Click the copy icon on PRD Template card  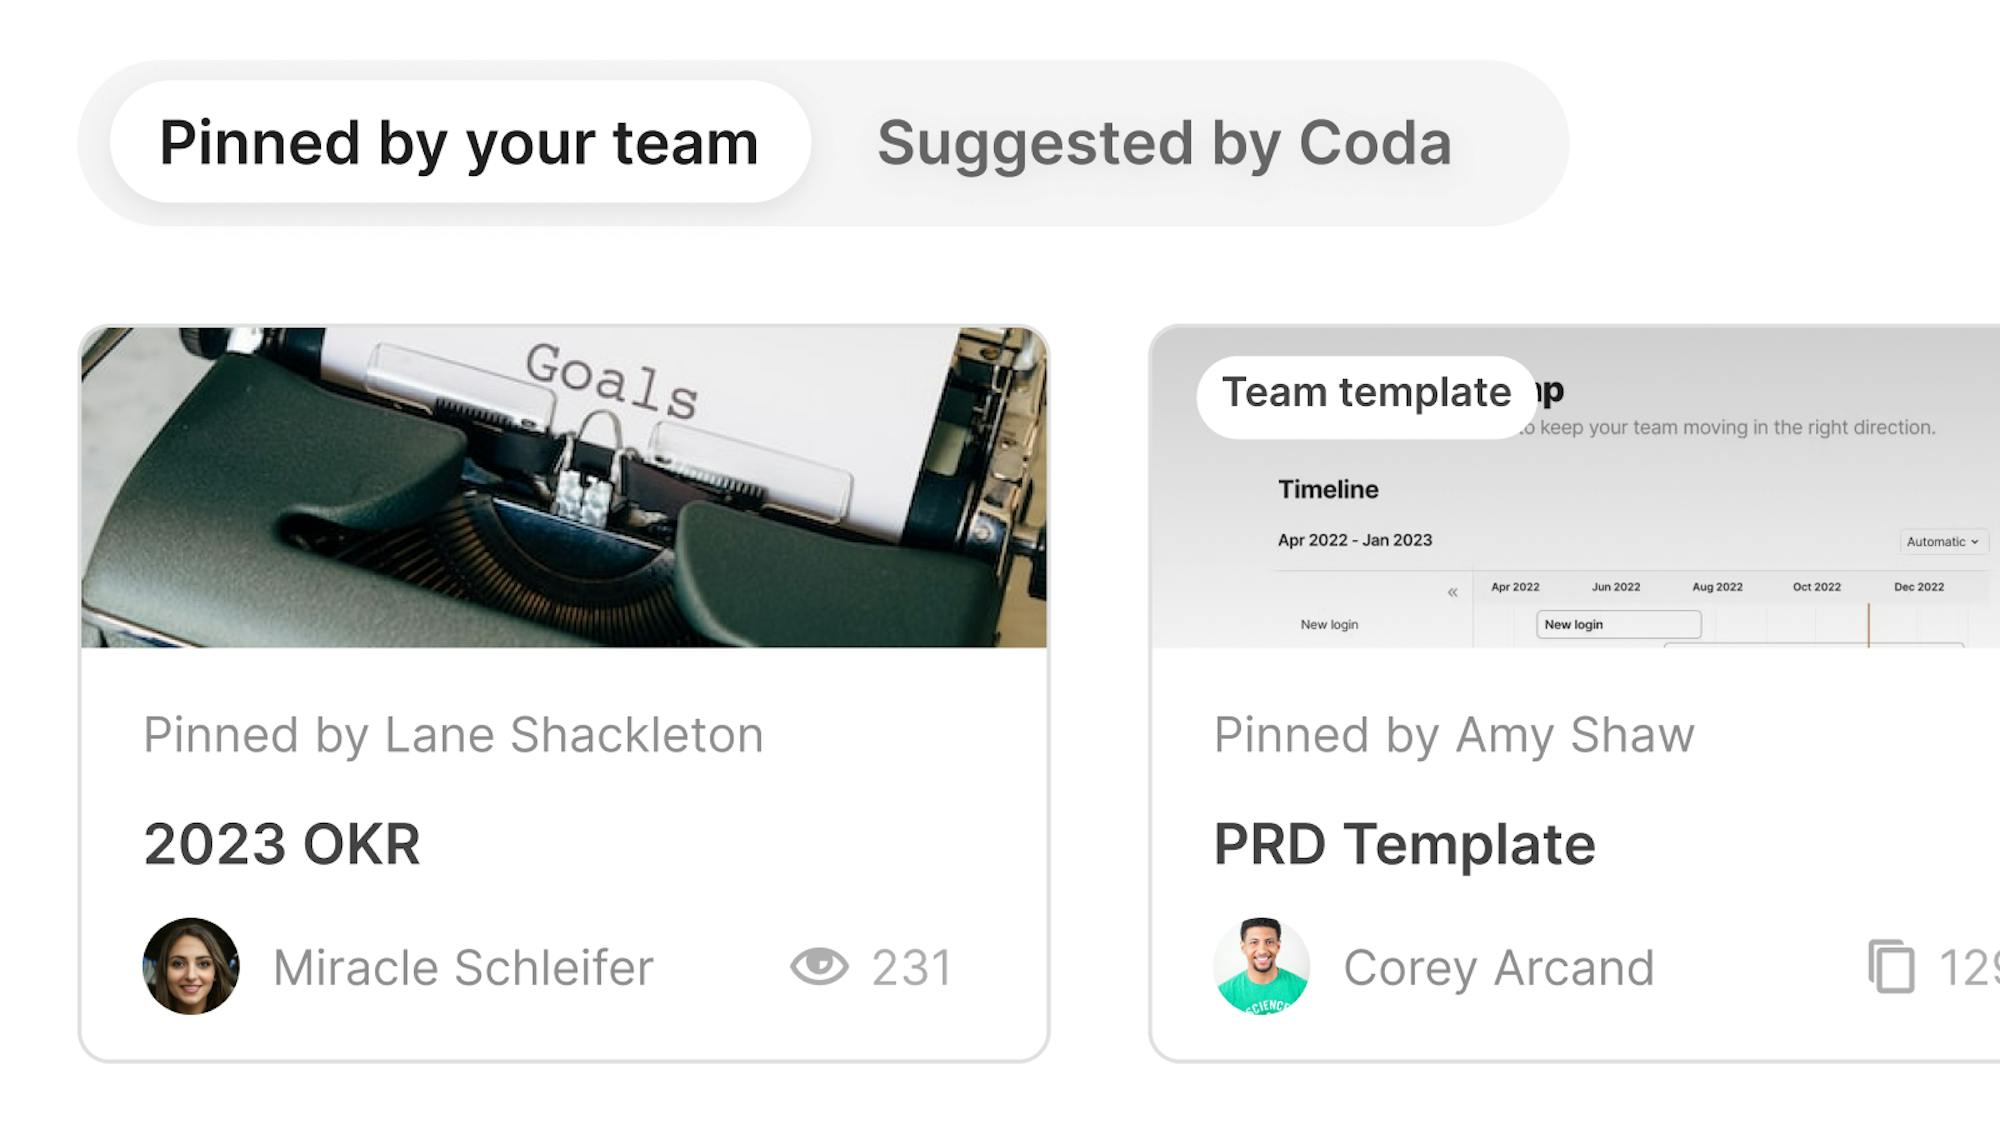point(1891,966)
